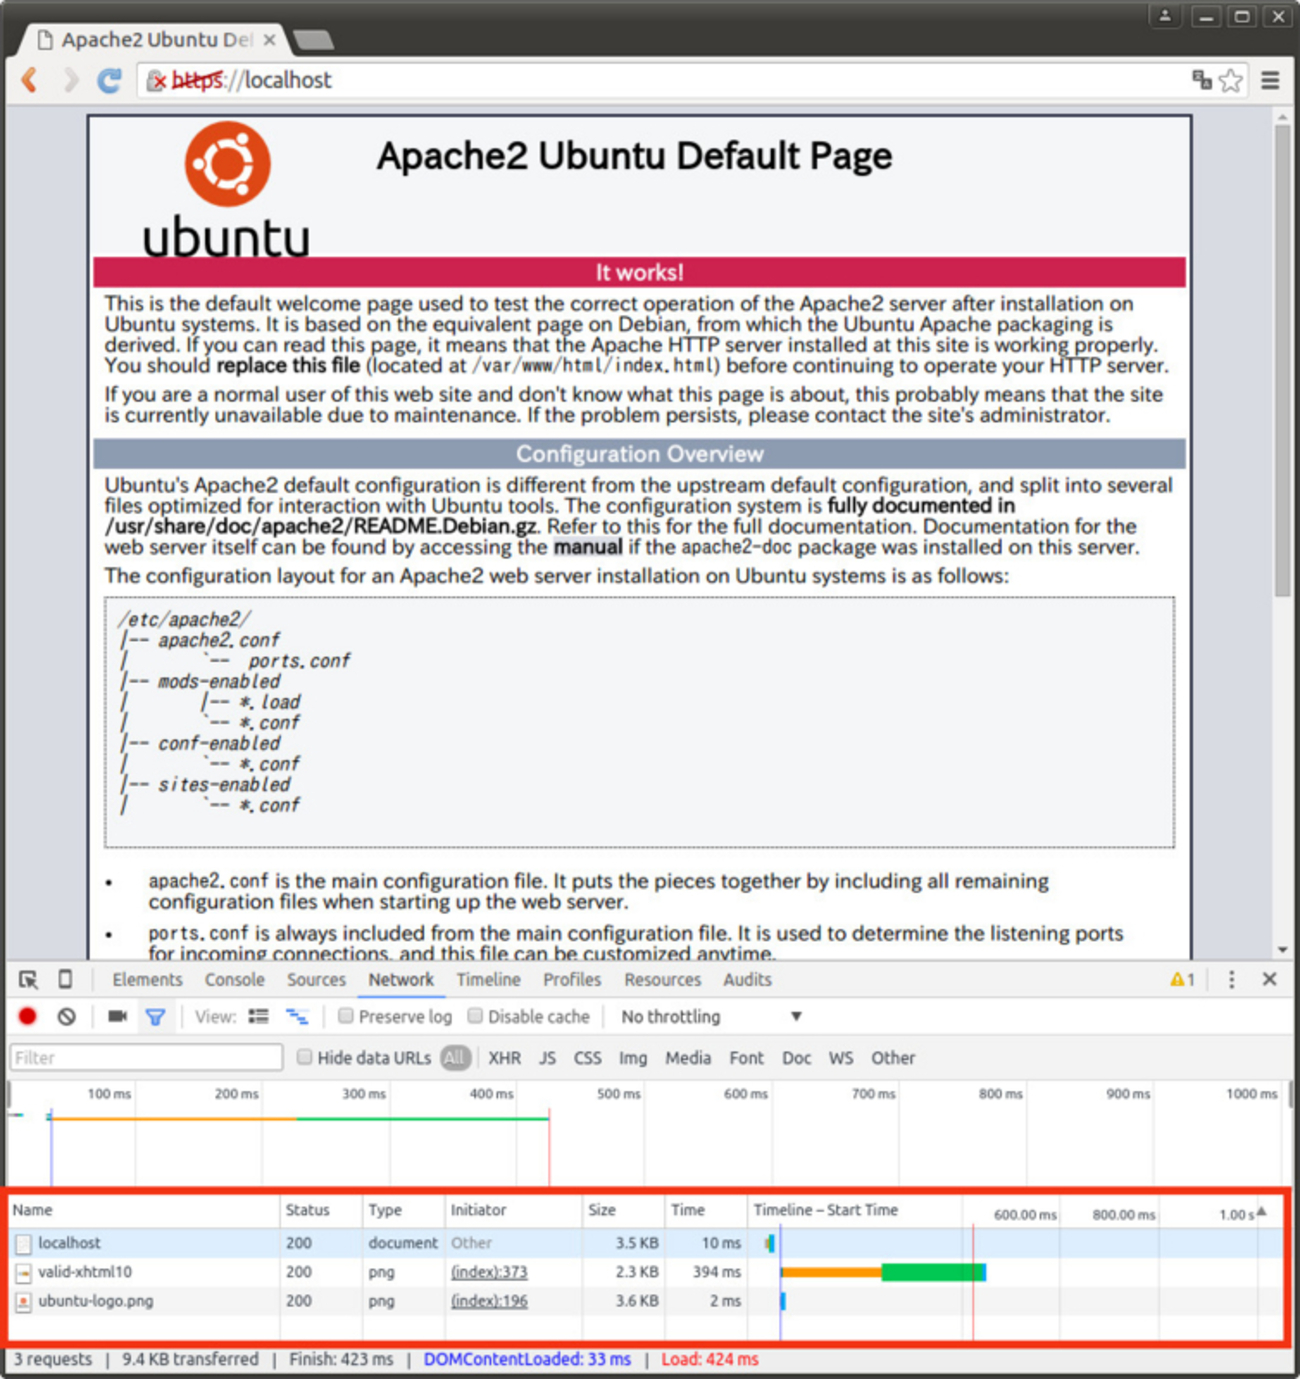The height and width of the screenshot is (1379, 1300).
Task: Close the Apache2 Ubuntu browser tab
Action: tap(269, 40)
